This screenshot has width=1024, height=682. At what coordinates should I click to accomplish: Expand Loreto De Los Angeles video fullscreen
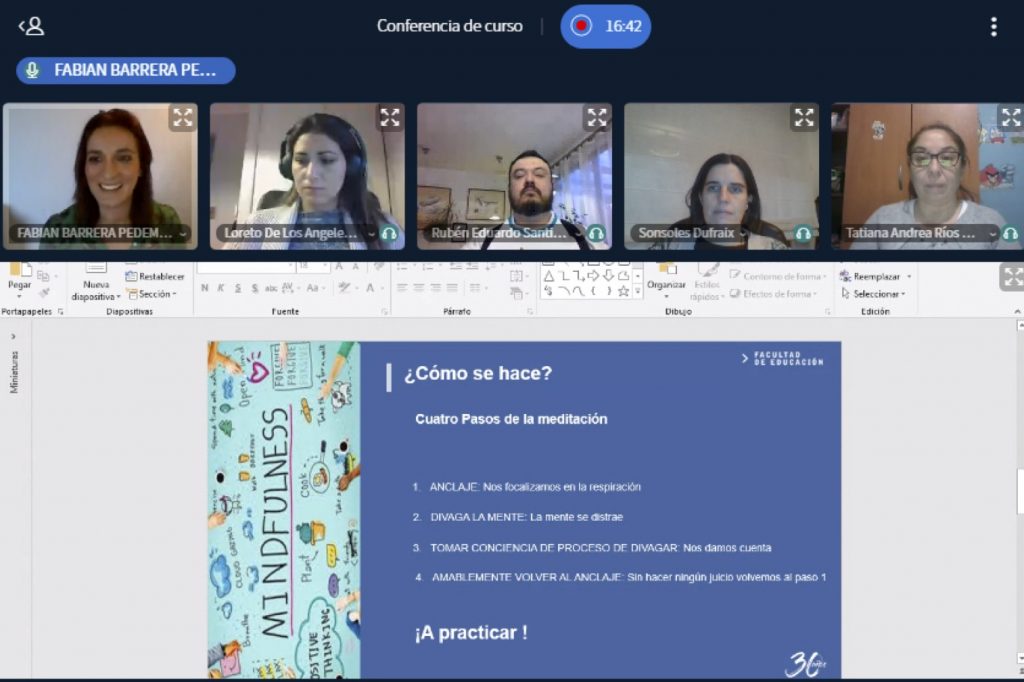tap(390, 118)
